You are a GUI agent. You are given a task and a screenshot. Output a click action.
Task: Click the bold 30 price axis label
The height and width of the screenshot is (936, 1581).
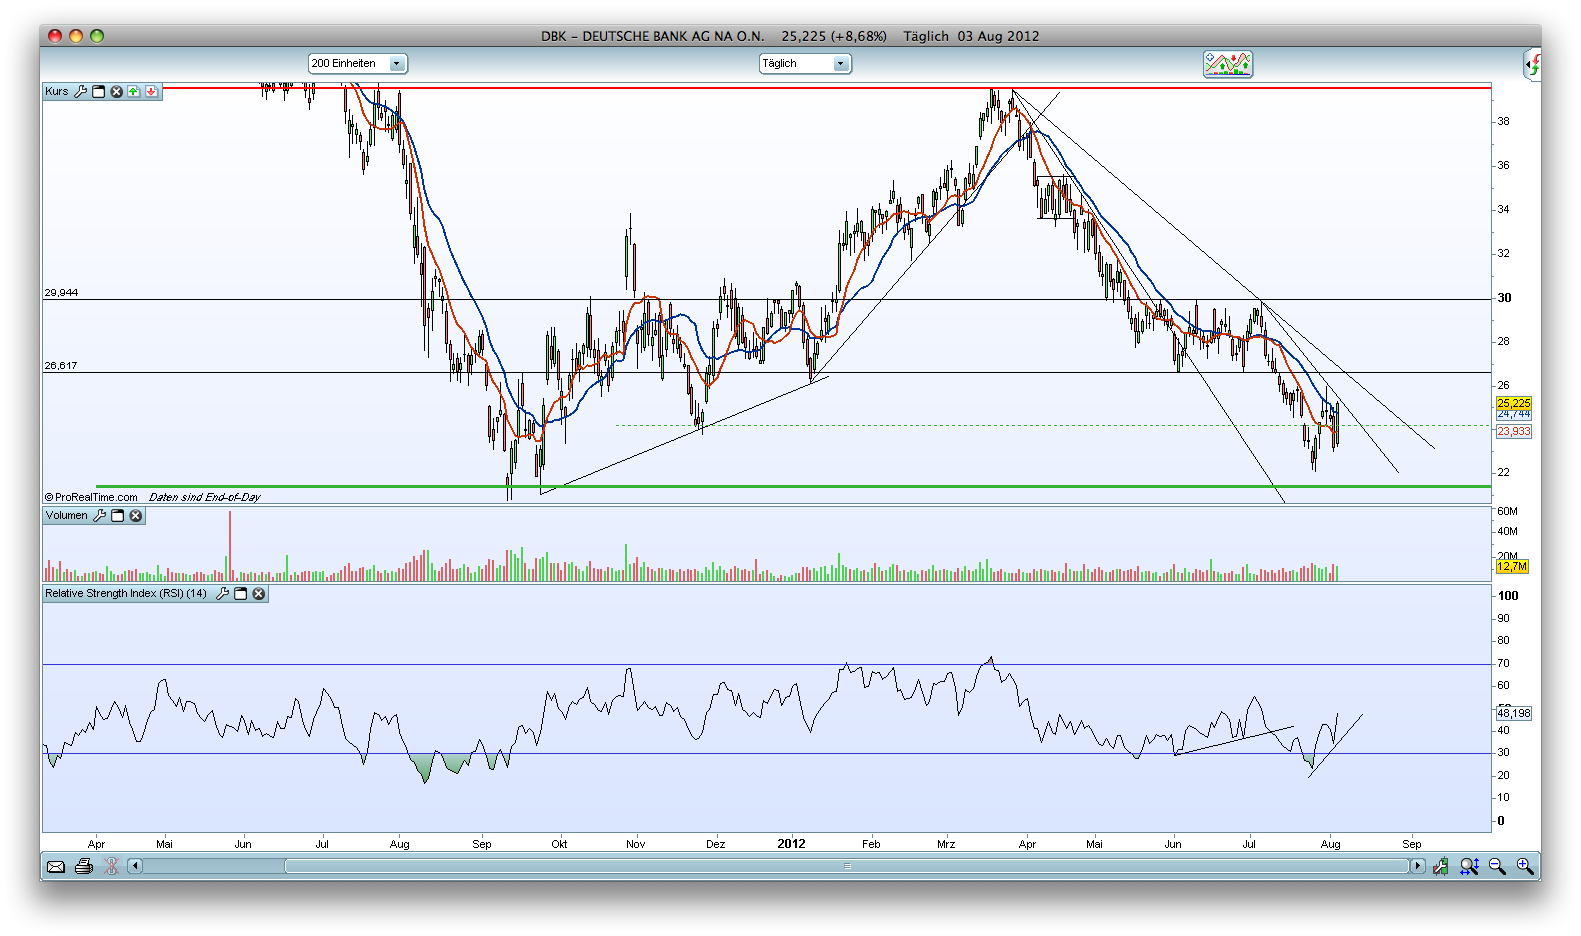(1504, 298)
